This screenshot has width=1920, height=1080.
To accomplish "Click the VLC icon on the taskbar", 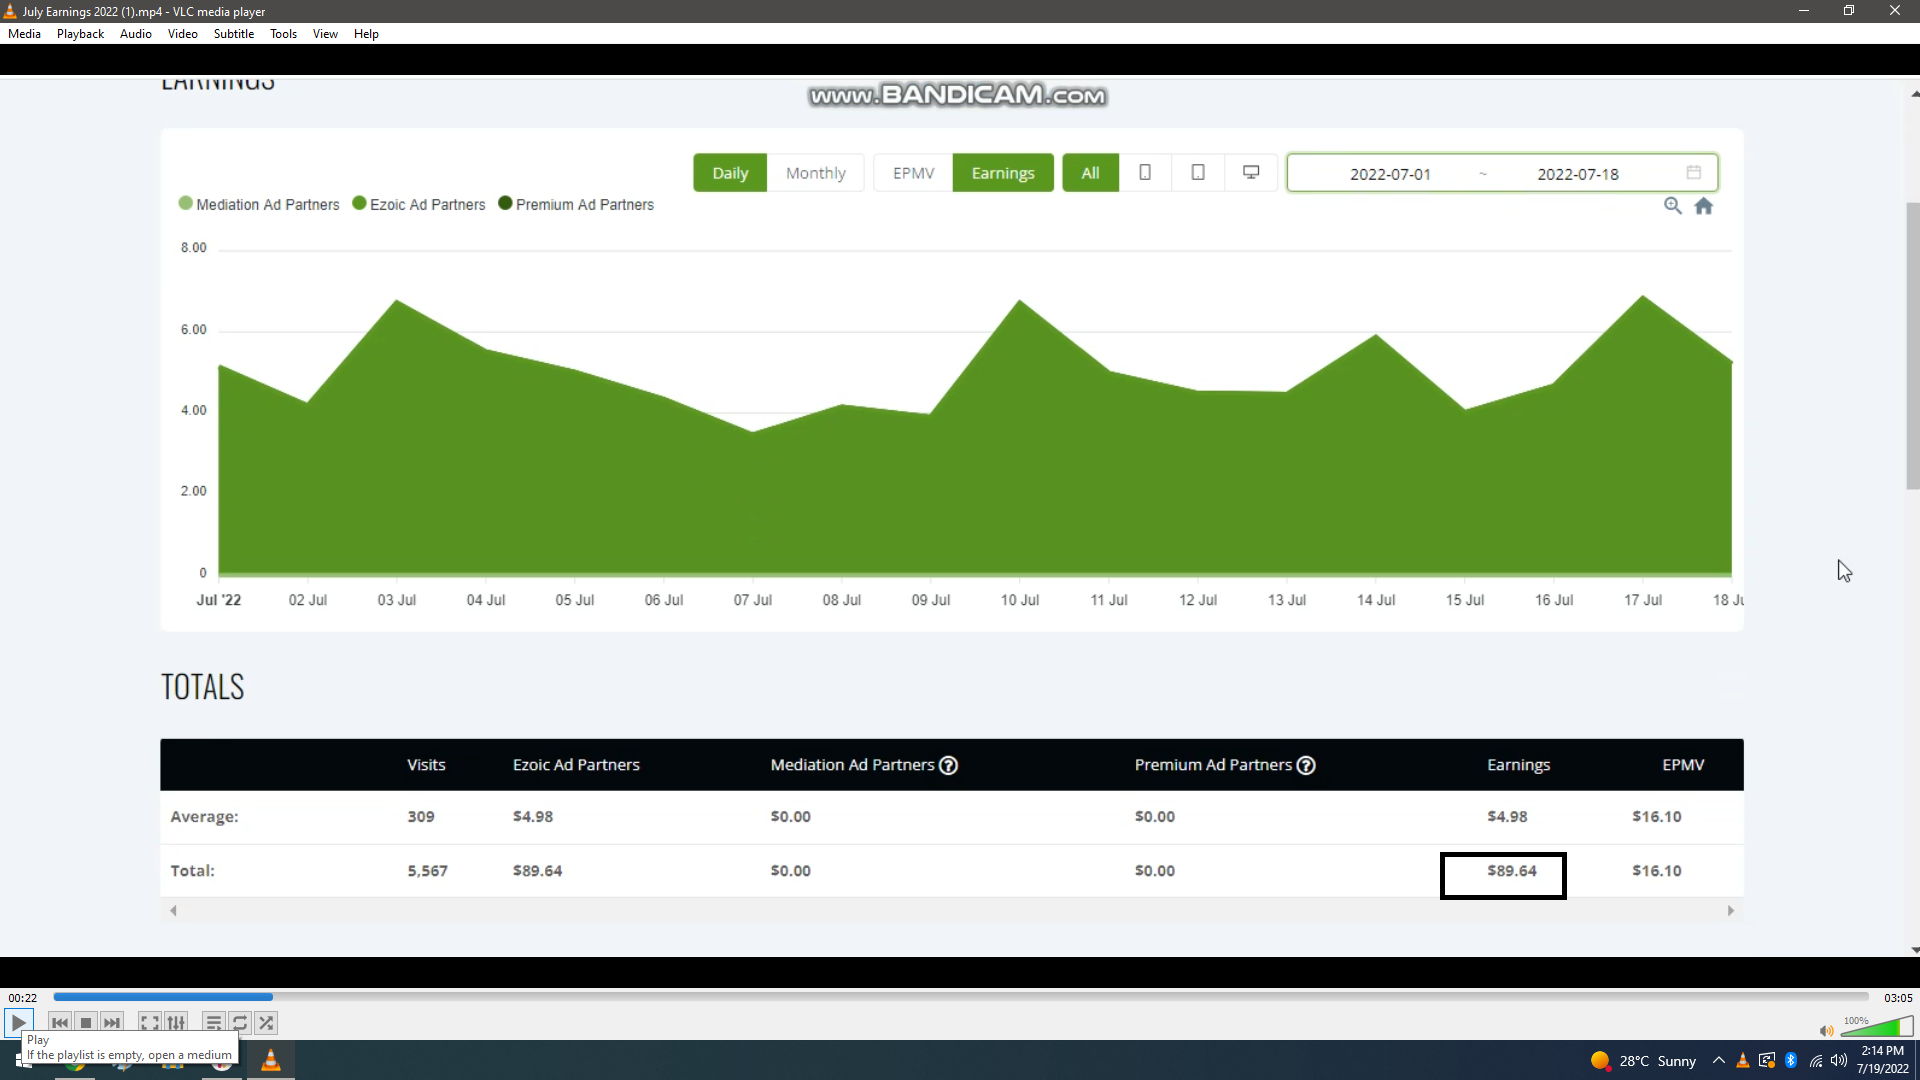I will tap(270, 1060).
